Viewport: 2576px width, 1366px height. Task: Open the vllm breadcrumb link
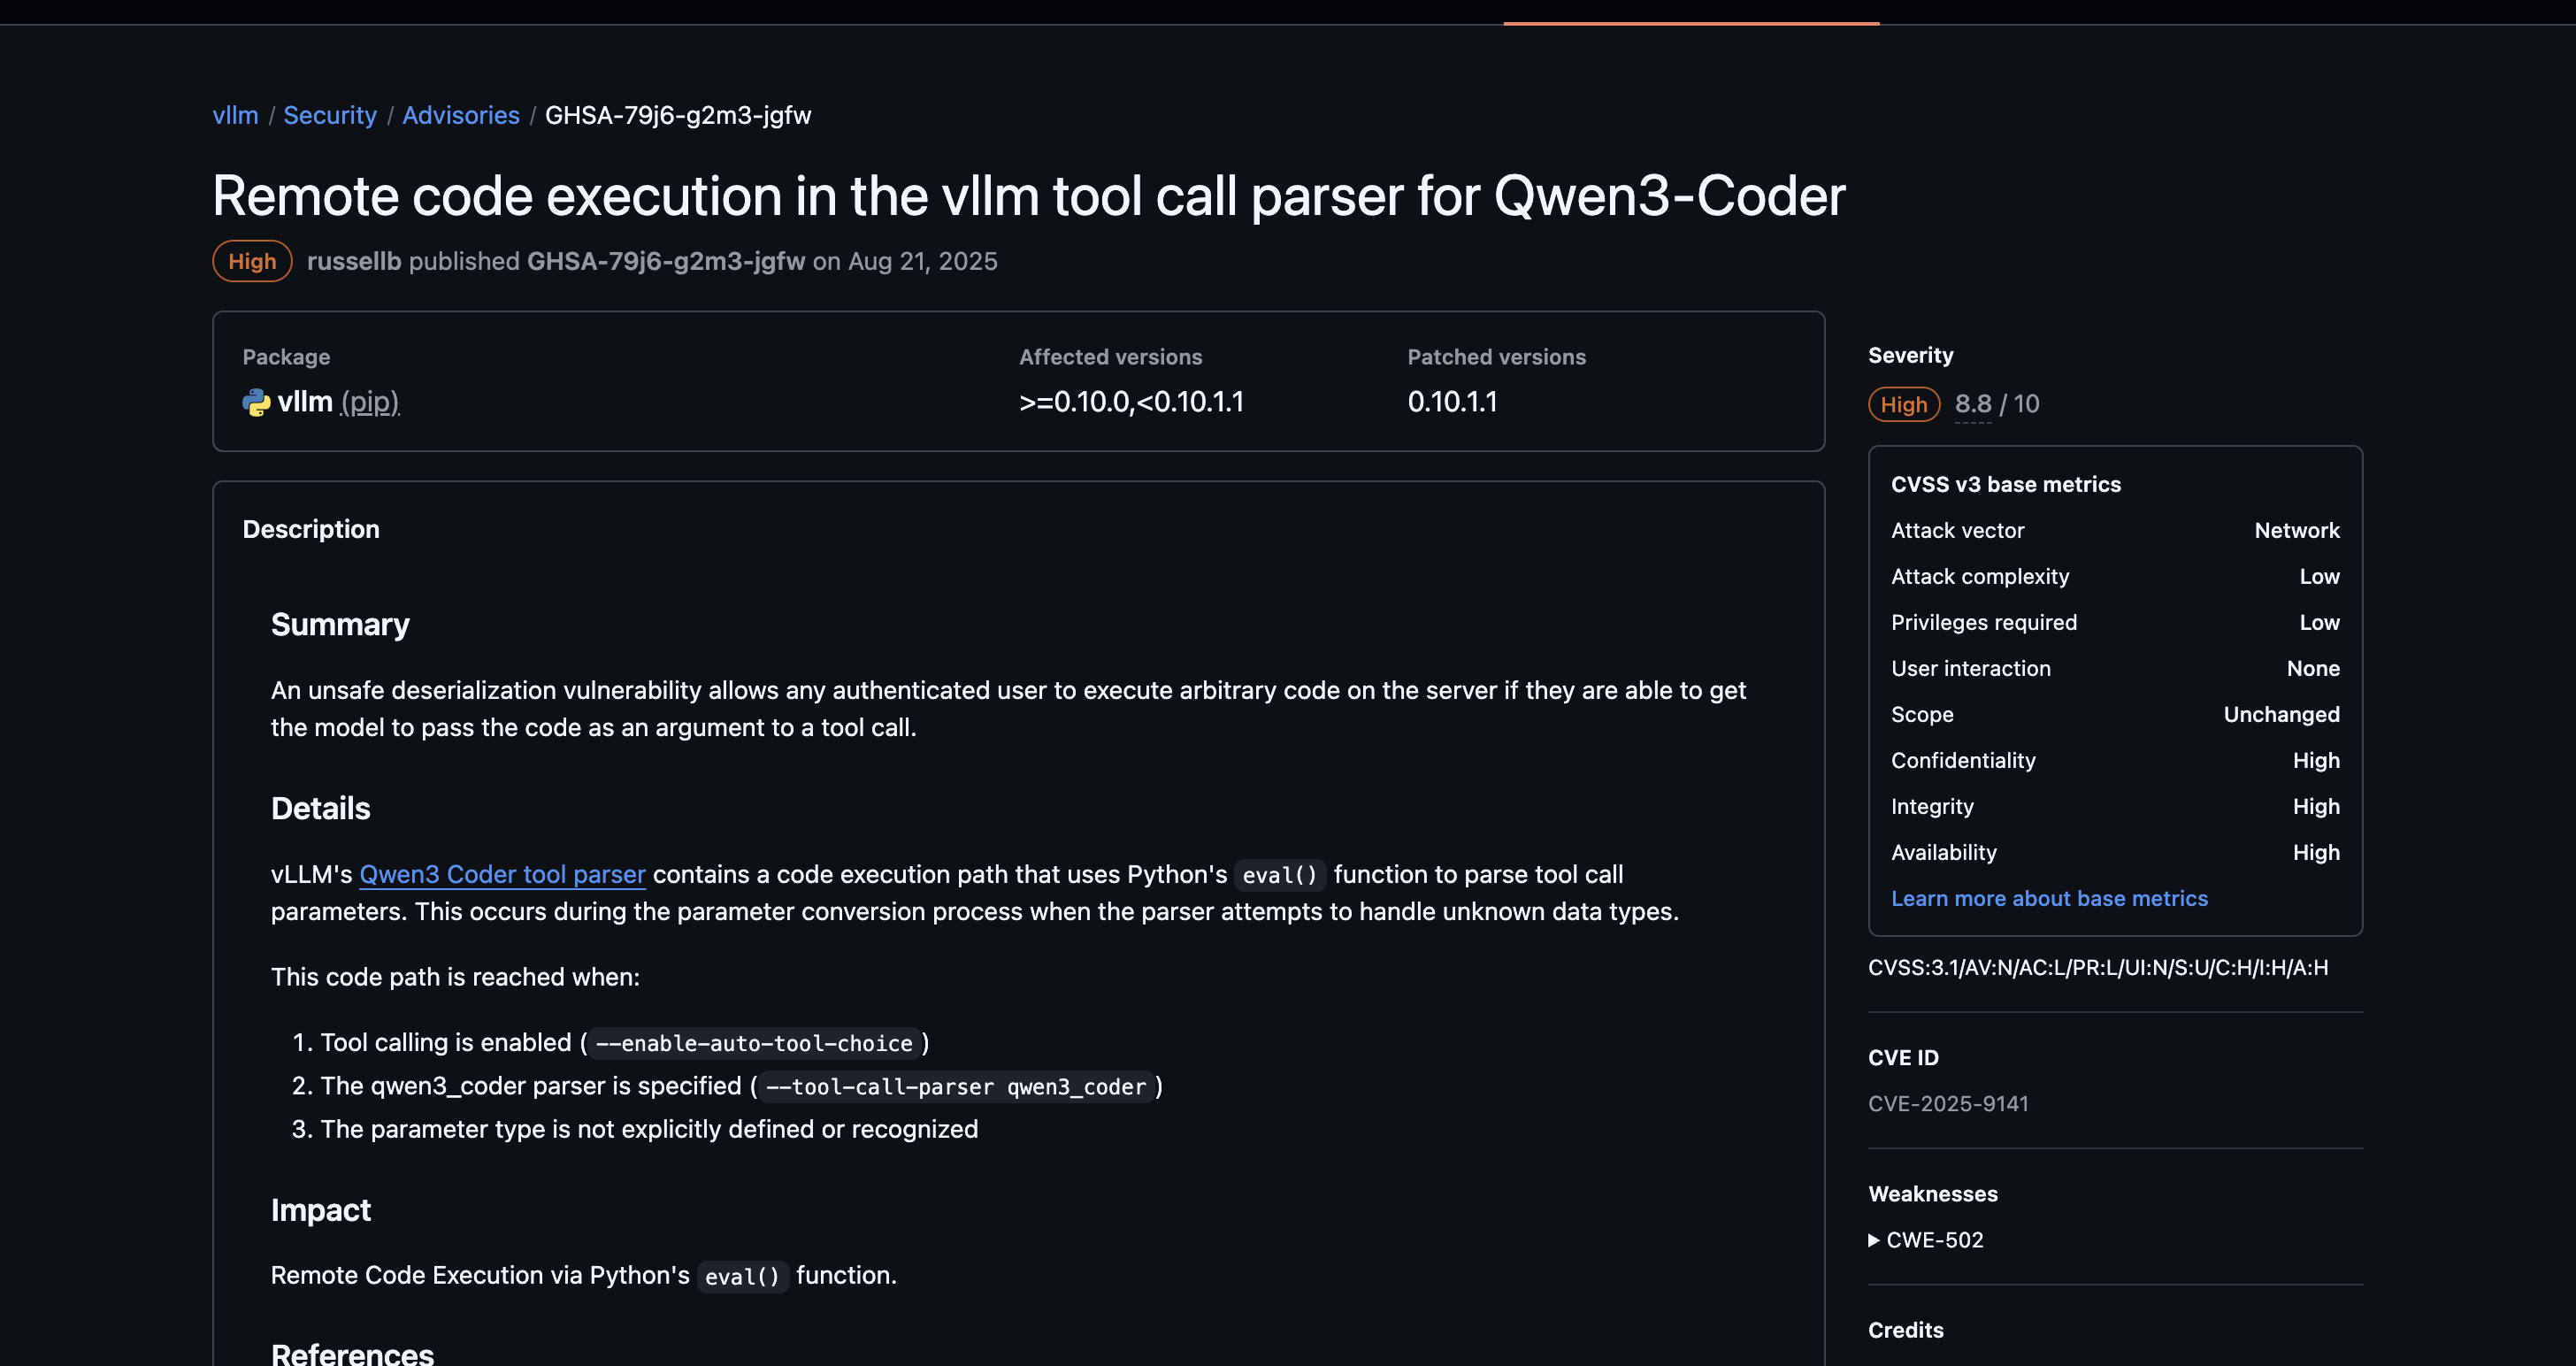235,115
